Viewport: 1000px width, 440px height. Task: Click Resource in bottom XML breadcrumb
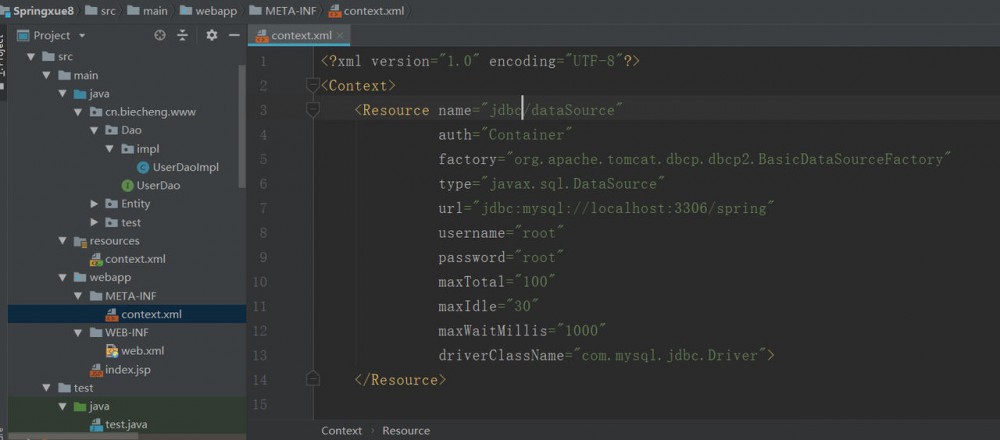click(406, 431)
